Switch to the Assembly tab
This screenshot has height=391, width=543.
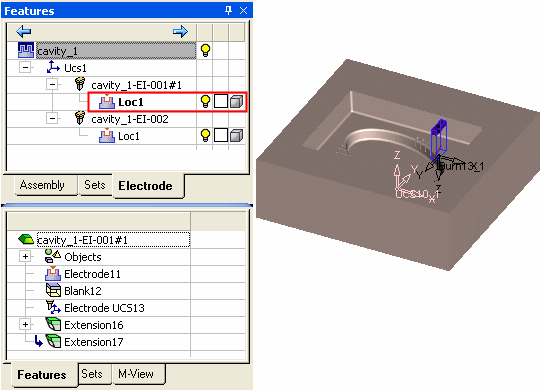point(42,185)
